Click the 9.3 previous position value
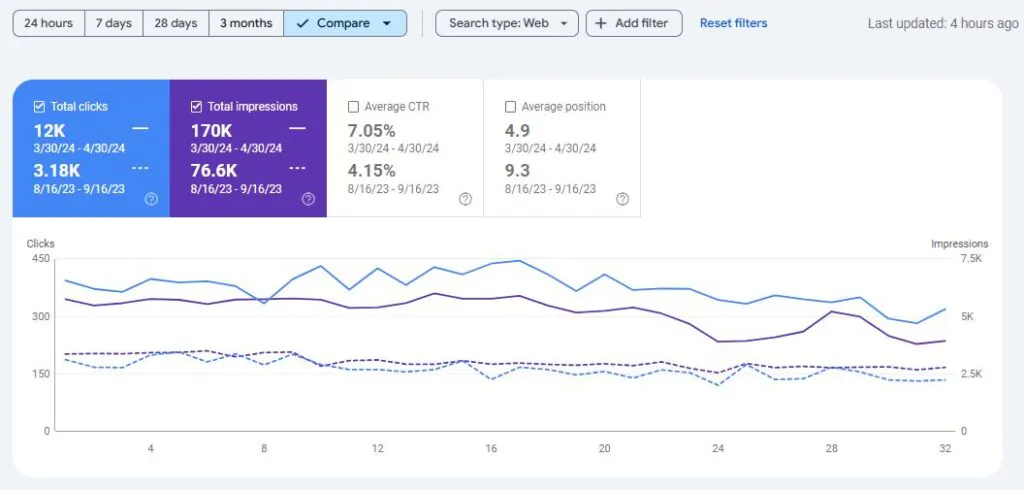 pyautogui.click(x=517, y=171)
